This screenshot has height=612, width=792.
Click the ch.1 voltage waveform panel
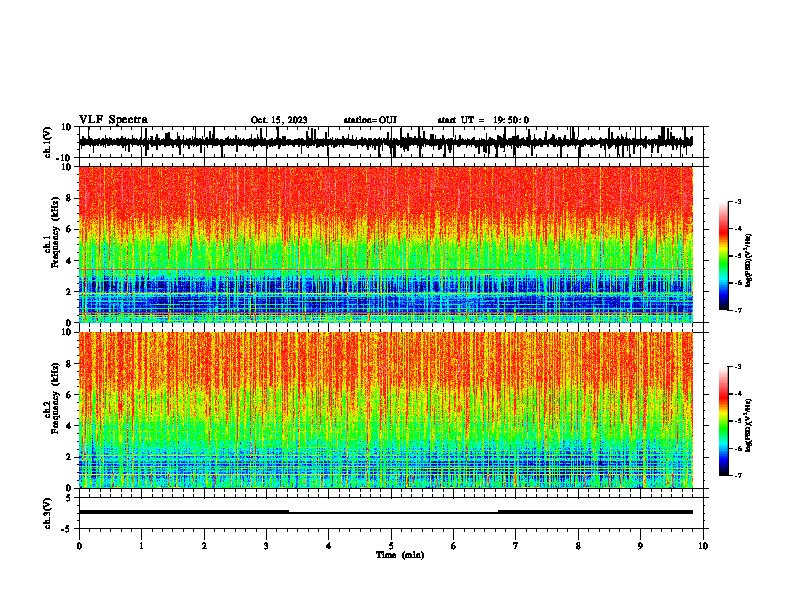coord(391,142)
